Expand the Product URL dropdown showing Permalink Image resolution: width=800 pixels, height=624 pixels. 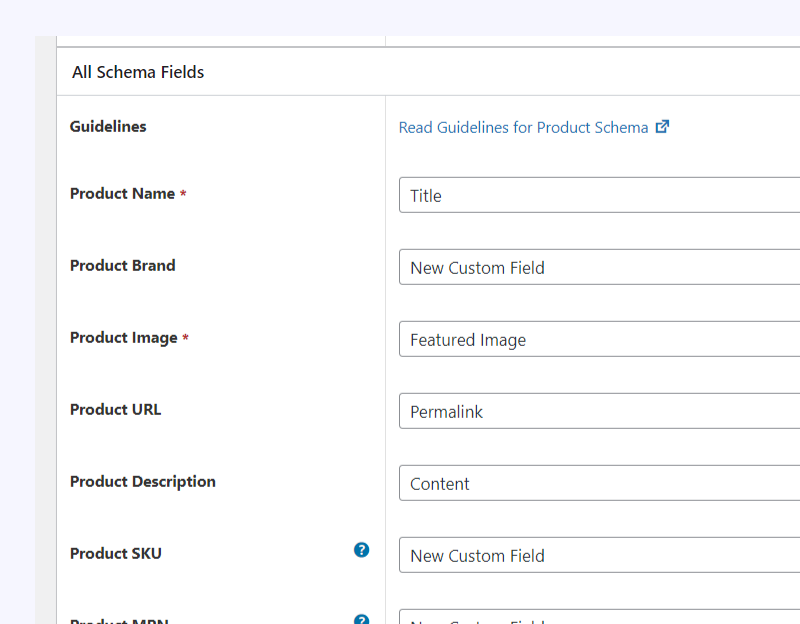[600, 412]
